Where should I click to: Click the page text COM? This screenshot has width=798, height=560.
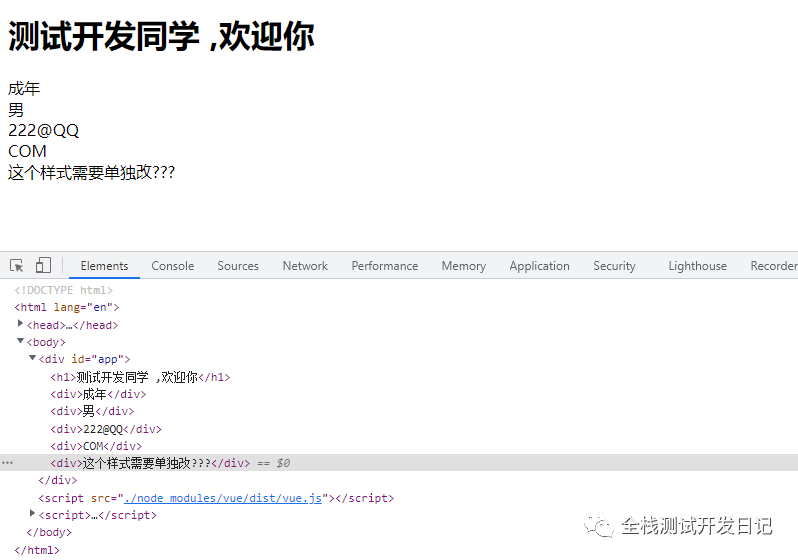pyautogui.click(x=27, y=151)
